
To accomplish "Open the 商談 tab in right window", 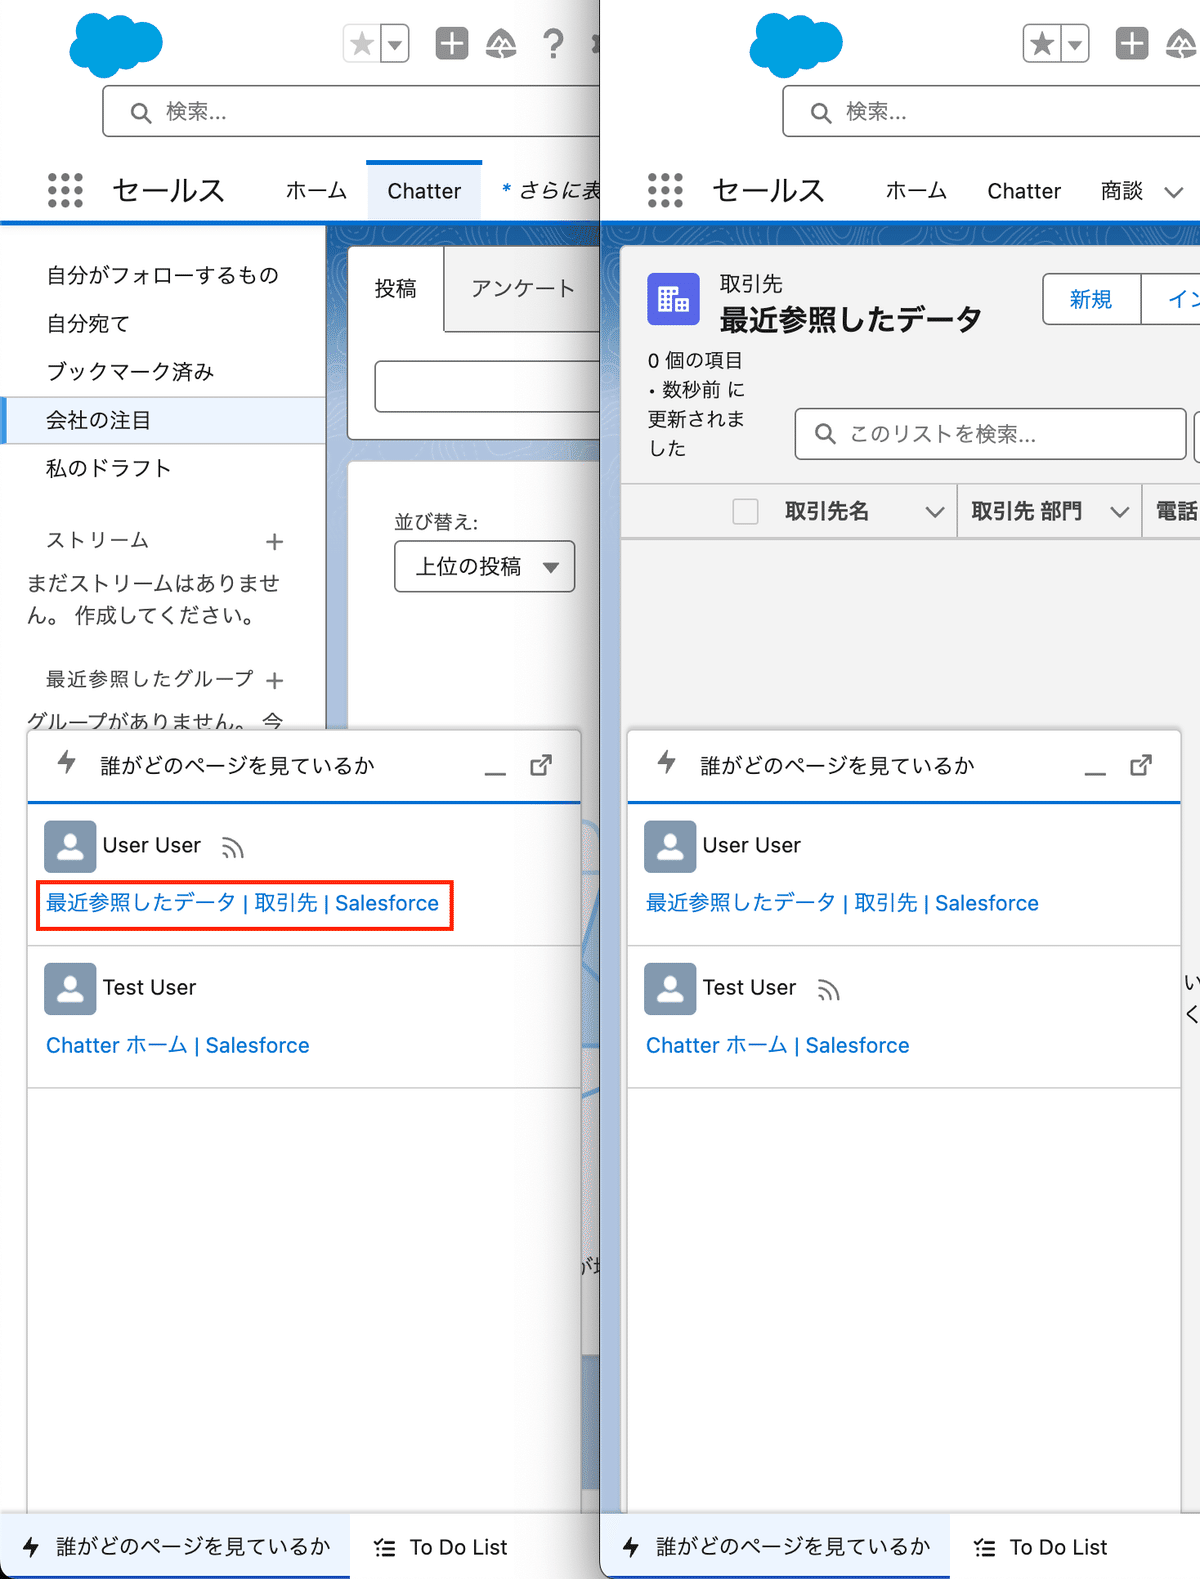I will click(1122, 191).
